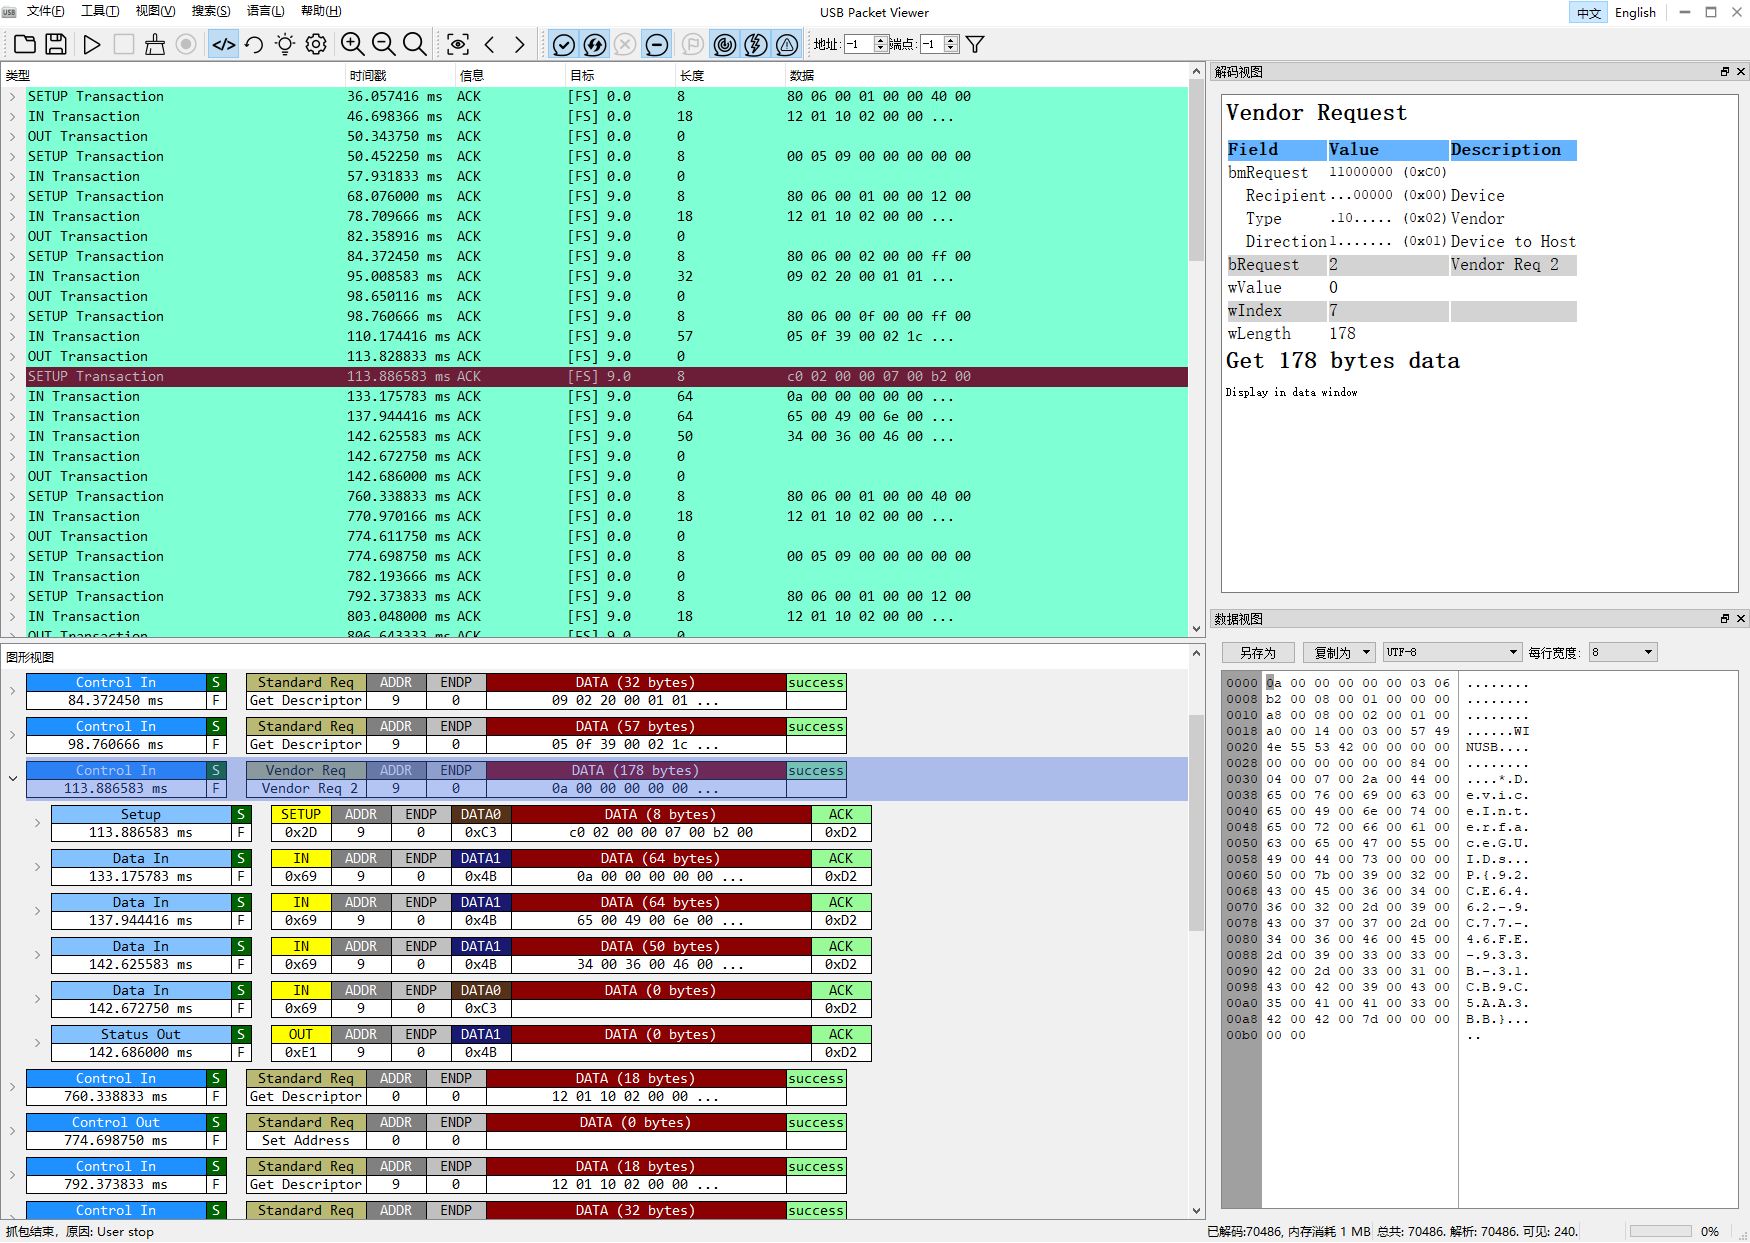
Task: Click the endpoint filter spin box
Action: 939,44
